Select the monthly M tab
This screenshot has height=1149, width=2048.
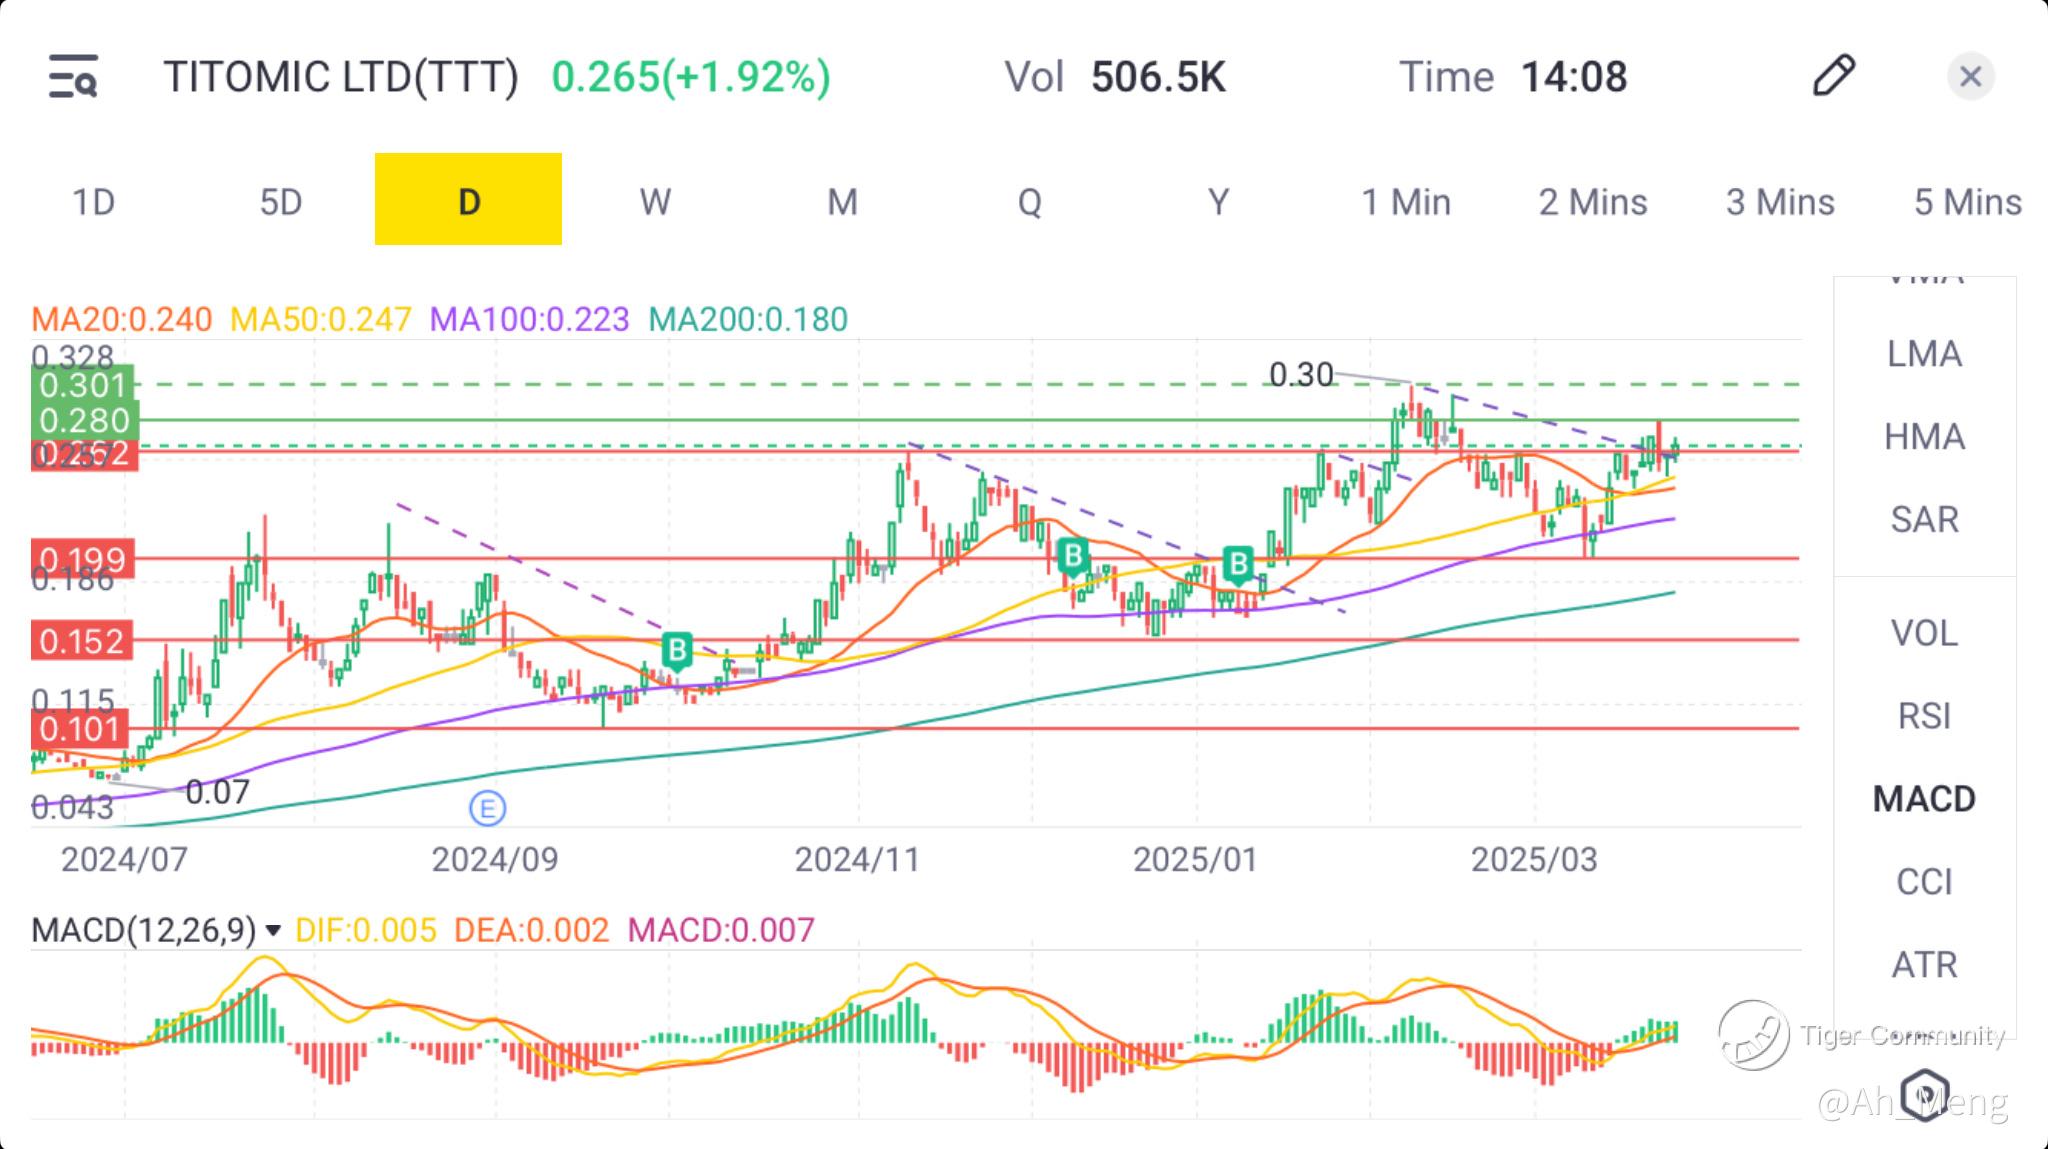842,201
